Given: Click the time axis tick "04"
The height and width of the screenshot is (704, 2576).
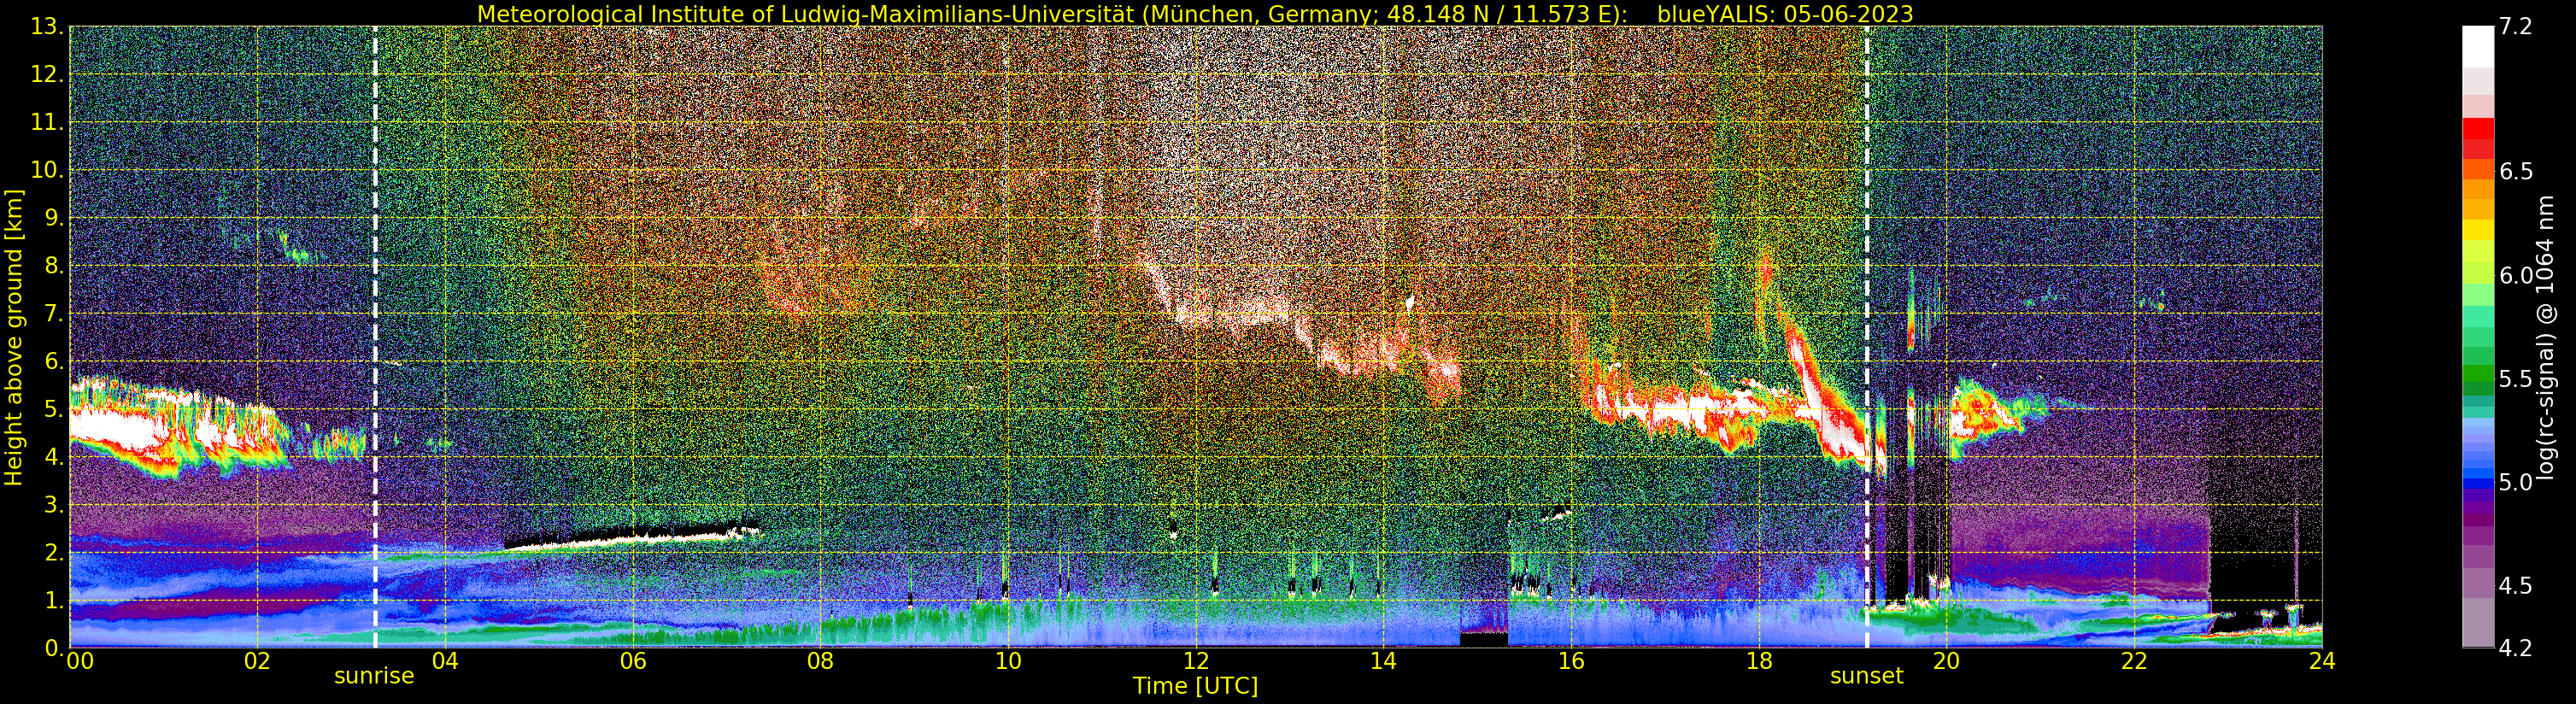Looking at the screenshot, I should pyautogui.click(x=445, y=661).
